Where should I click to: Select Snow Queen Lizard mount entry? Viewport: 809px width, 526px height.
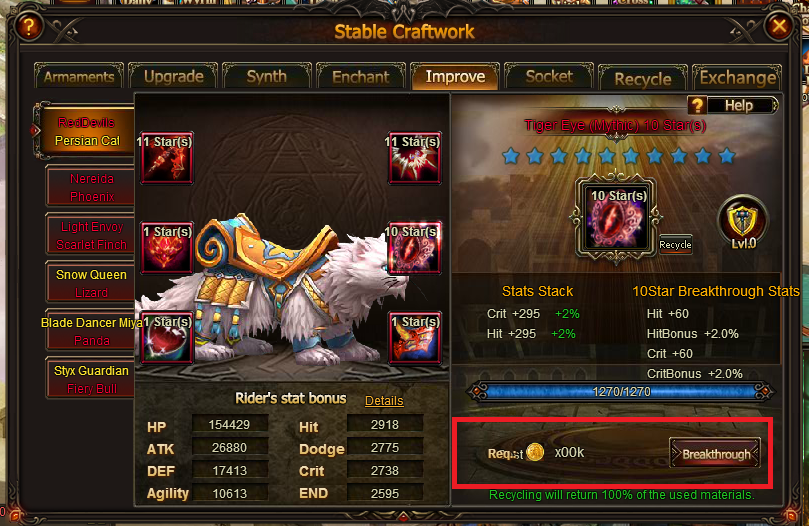pyautogui.click(x=91, y=283)
